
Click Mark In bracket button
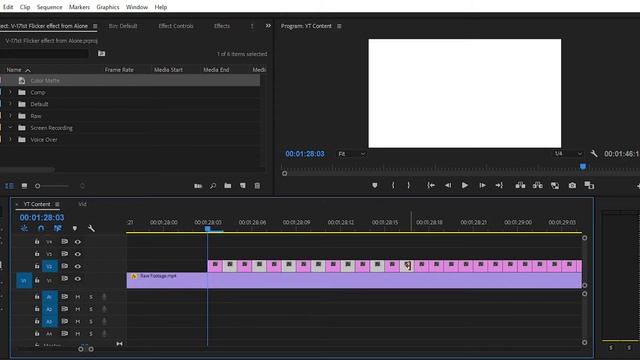point(393,185)
